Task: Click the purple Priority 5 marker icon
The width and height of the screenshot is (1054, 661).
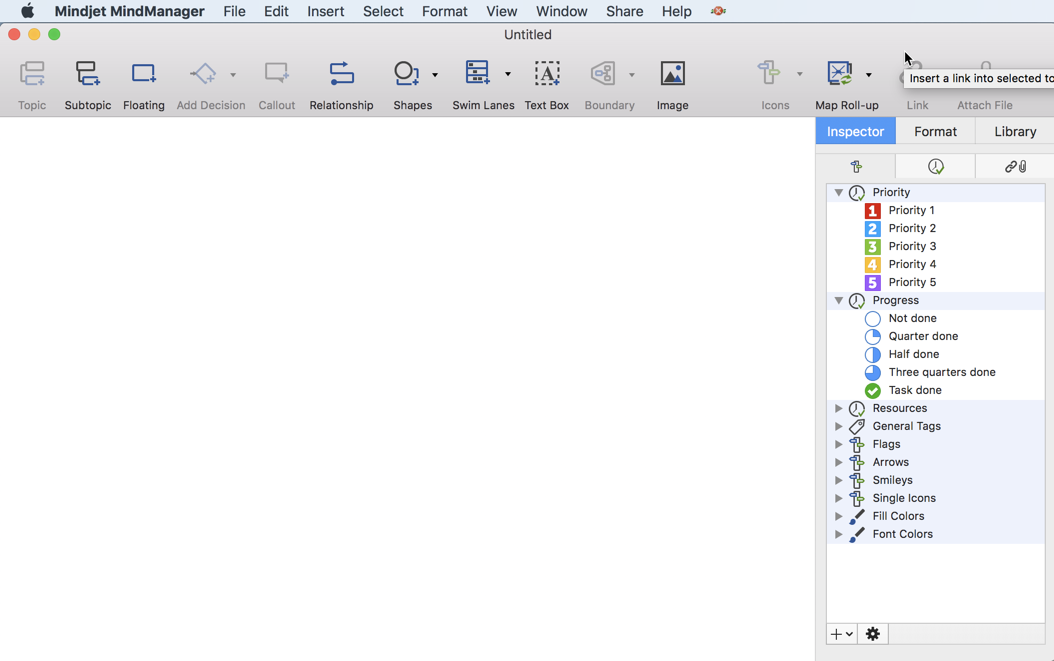Action: [873, 282]
